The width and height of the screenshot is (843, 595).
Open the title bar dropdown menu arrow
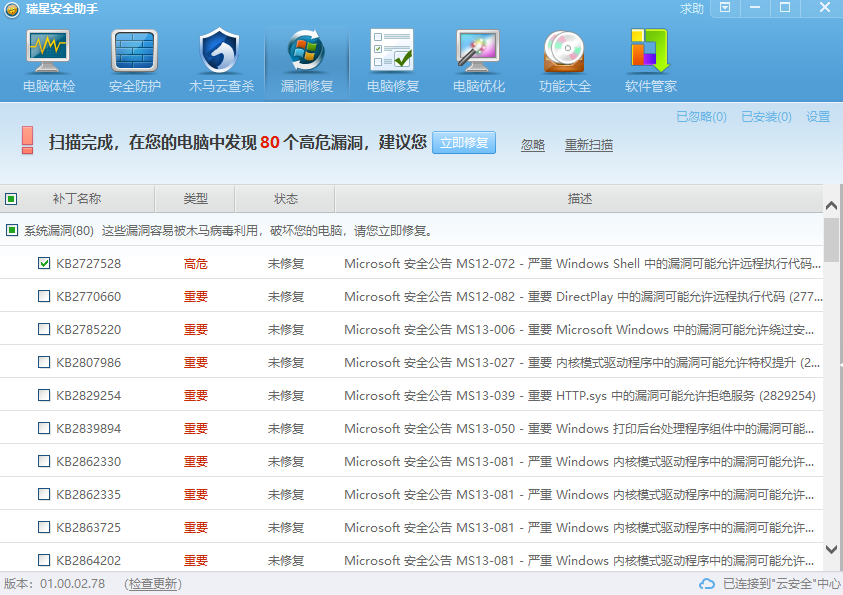coord(725,8)
